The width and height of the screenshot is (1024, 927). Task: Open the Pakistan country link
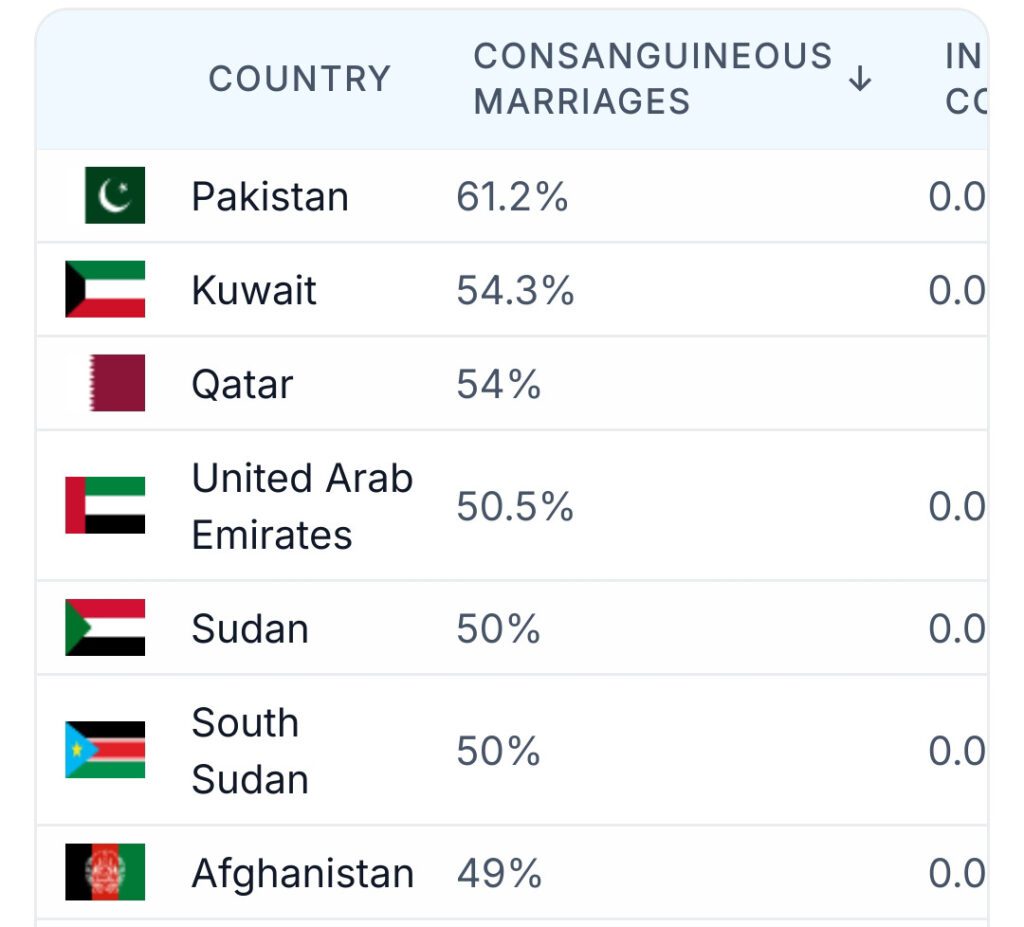270,197
